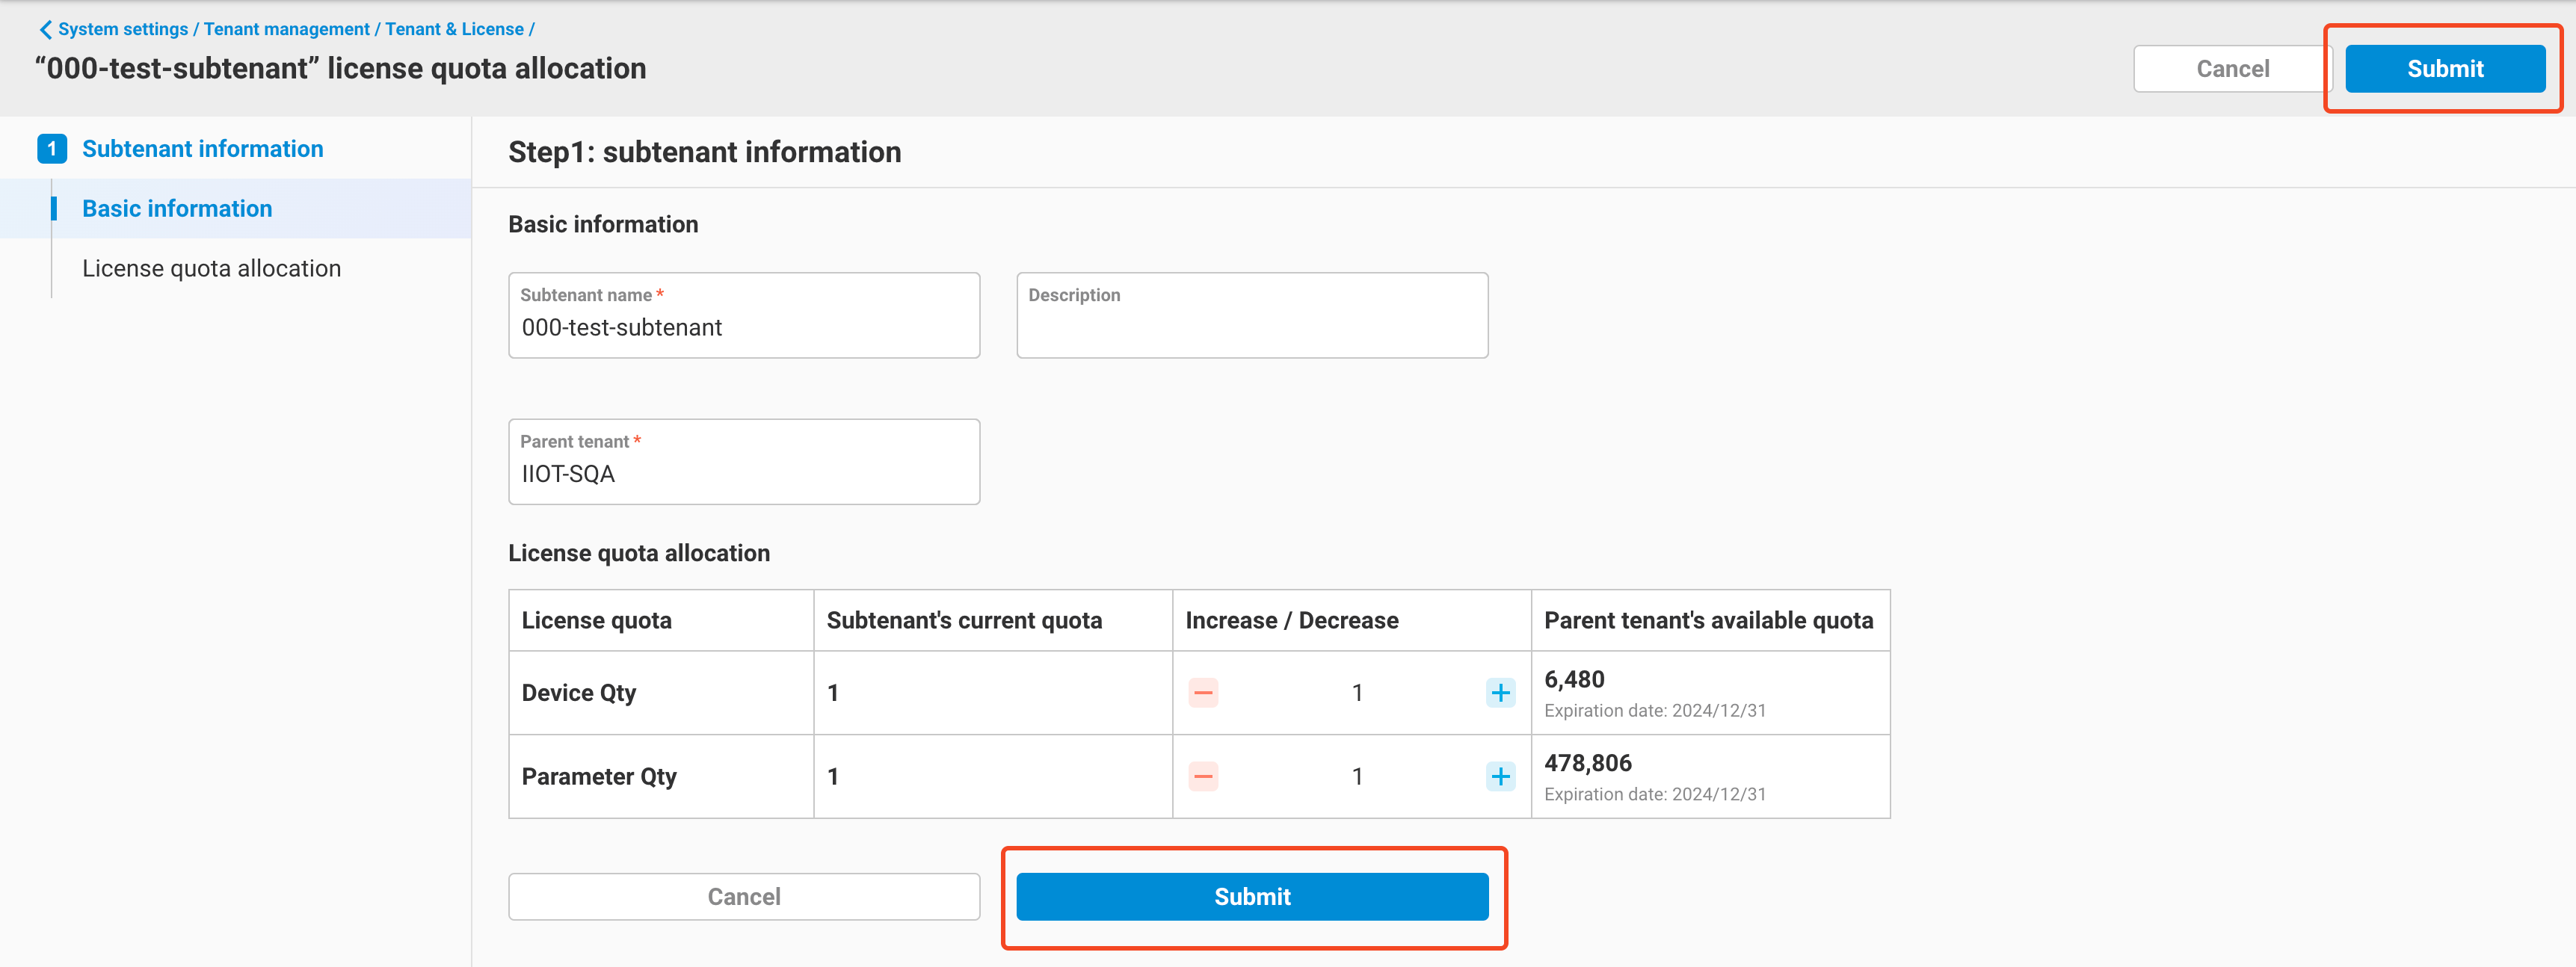Image resolution: width=2576 pixels, height=967 pixels.
Task: Select License quota allocation in the sidebar
Action: pyautogui.click(x=211, y=268)
